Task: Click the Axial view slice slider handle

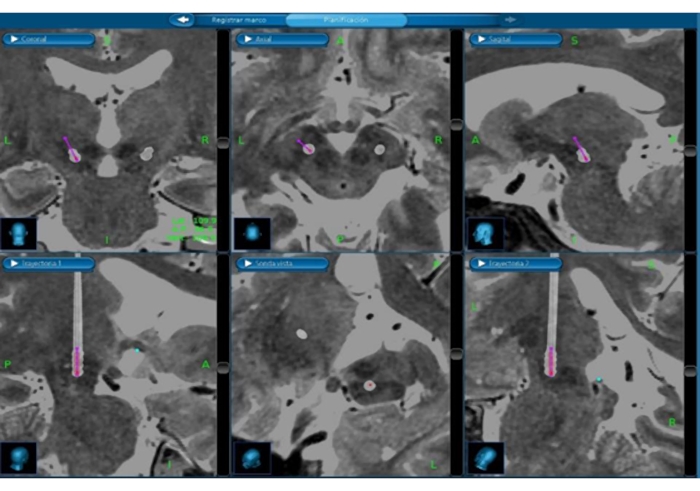Action: (456, 125)
